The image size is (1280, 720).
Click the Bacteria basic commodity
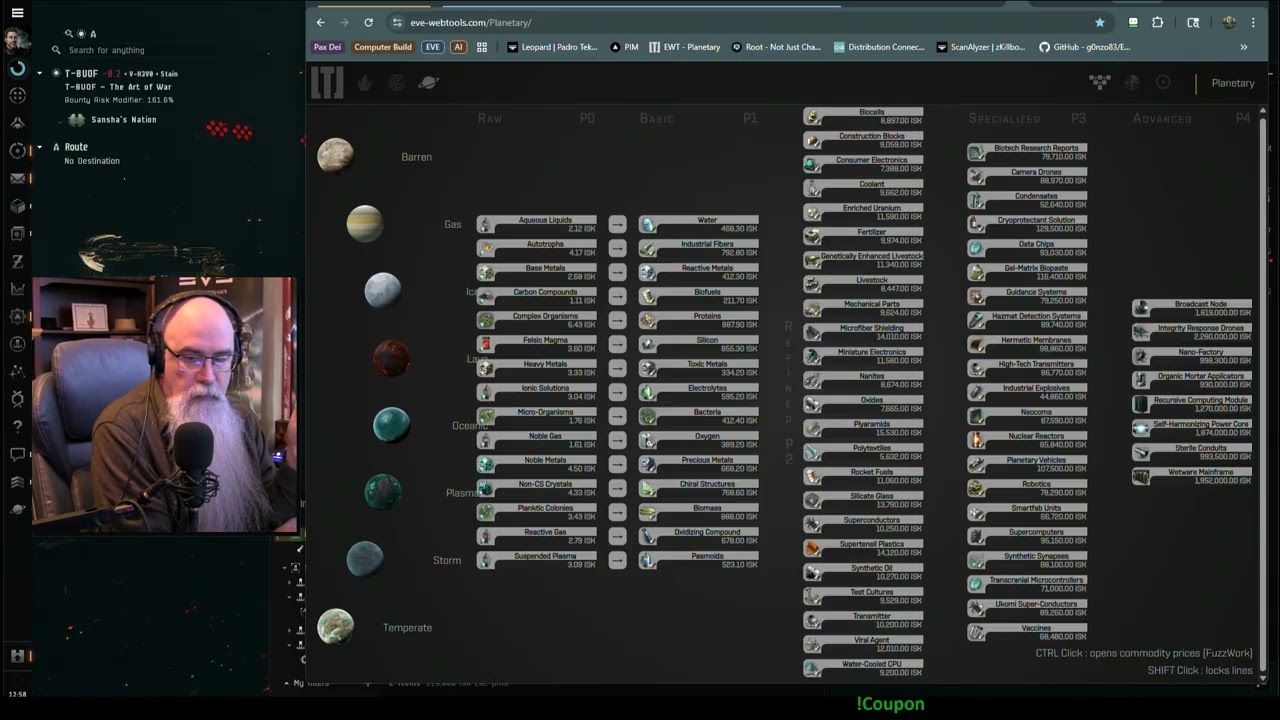click(699, 416)
